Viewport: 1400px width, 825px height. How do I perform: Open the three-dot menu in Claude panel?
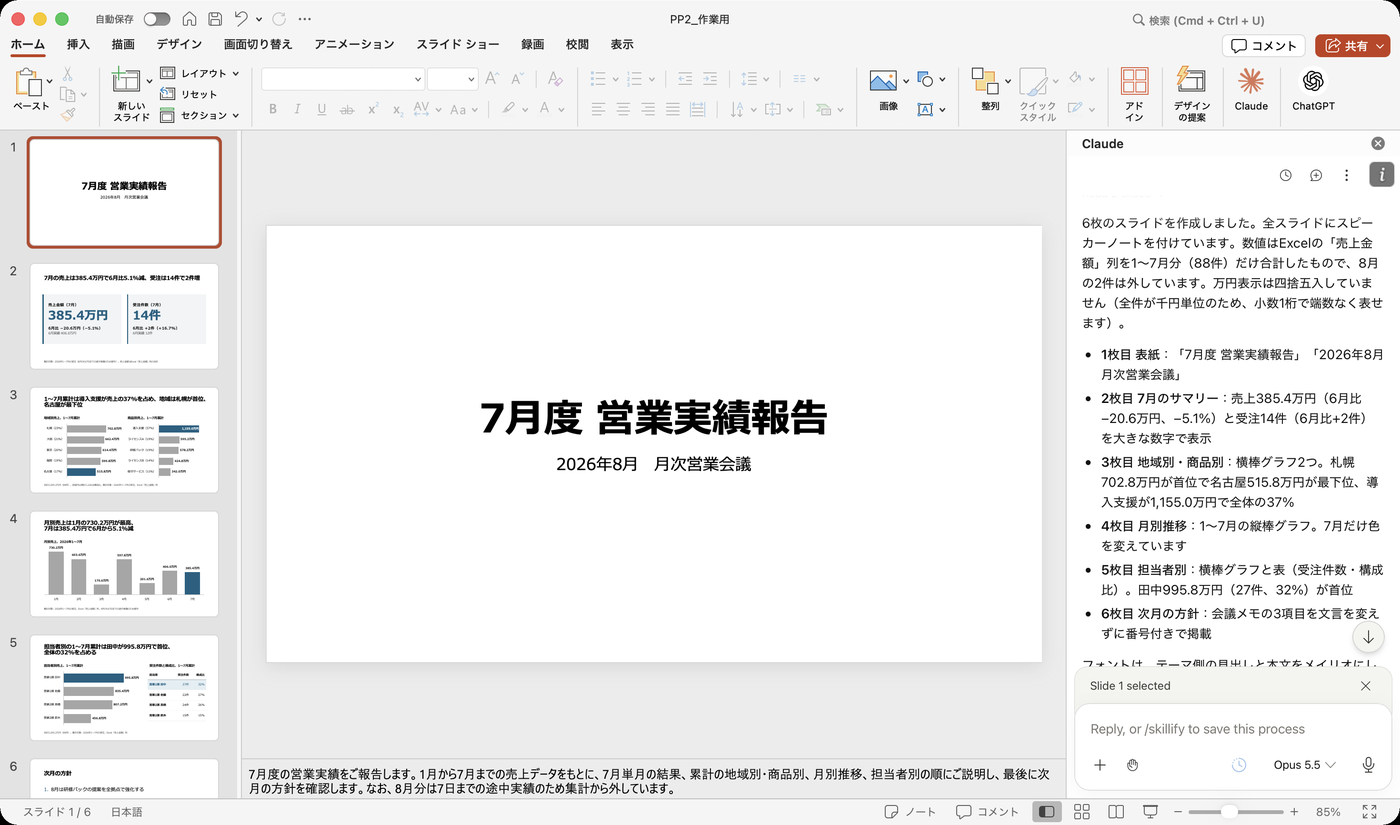click(x=1347, y=175)
